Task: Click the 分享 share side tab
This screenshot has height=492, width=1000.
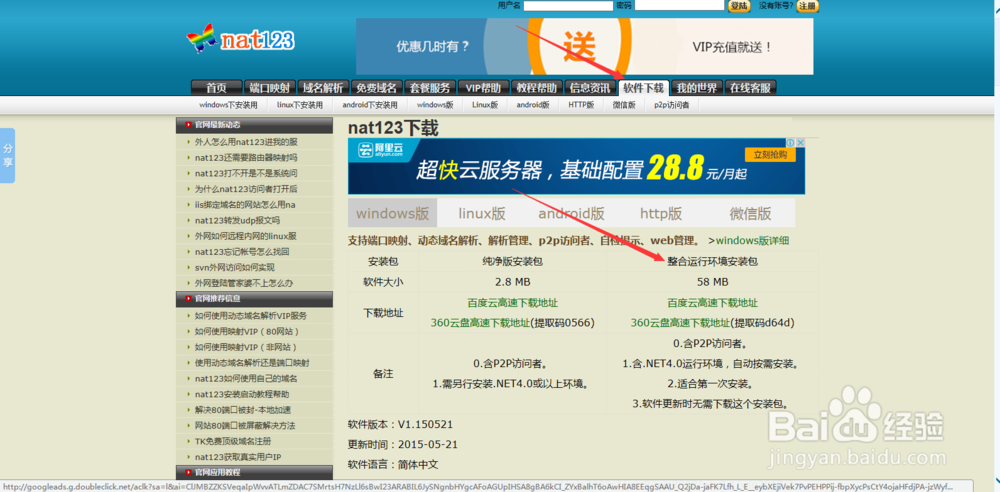Action: pos(8,156)
